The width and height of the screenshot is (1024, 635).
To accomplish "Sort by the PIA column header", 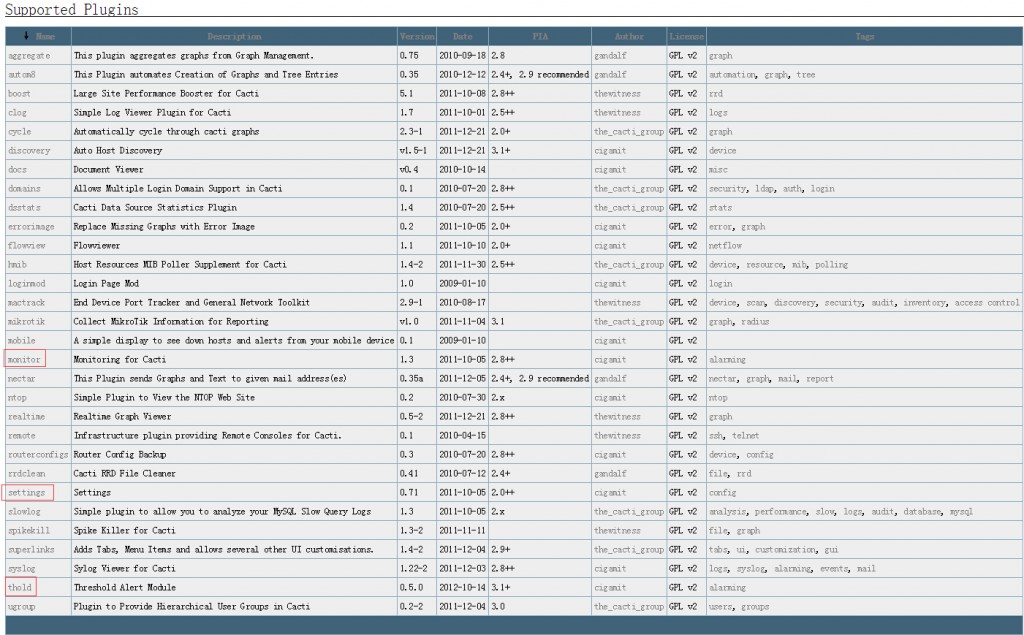I will tap(540, 37).
